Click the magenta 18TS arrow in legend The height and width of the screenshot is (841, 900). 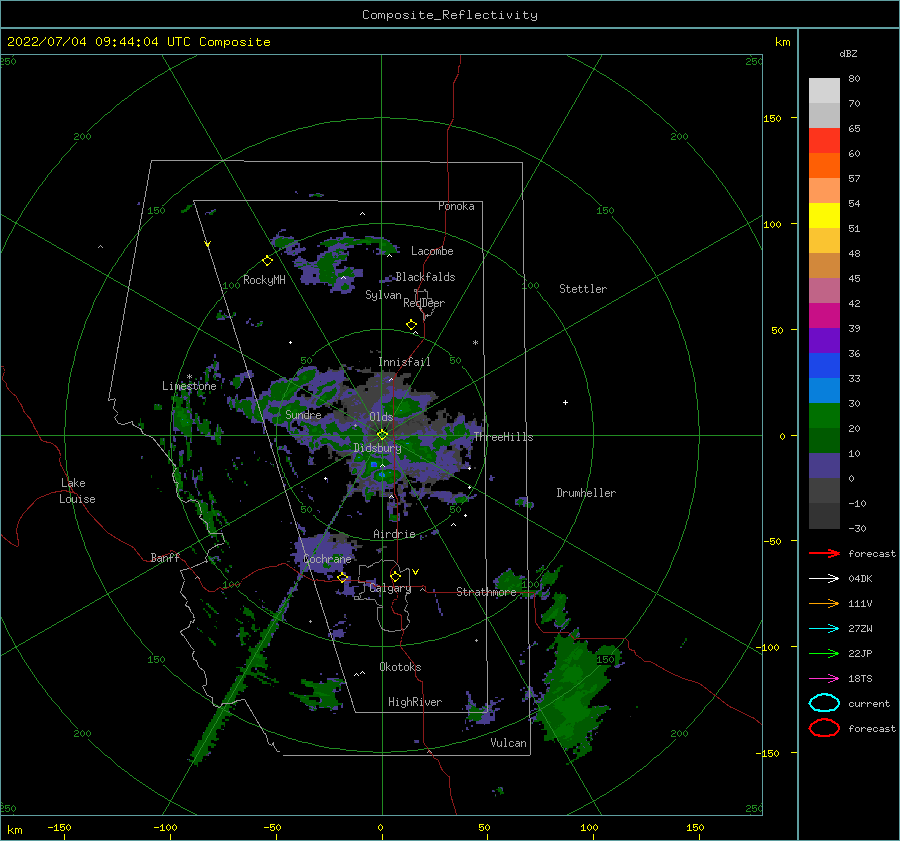824,678
